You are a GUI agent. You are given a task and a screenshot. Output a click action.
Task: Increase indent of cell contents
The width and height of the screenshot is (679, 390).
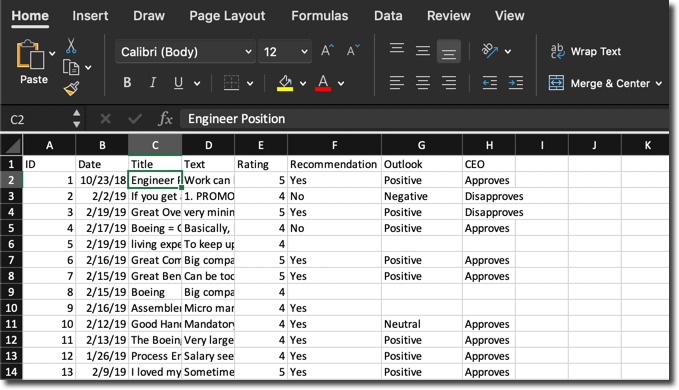tap(516, 82)
